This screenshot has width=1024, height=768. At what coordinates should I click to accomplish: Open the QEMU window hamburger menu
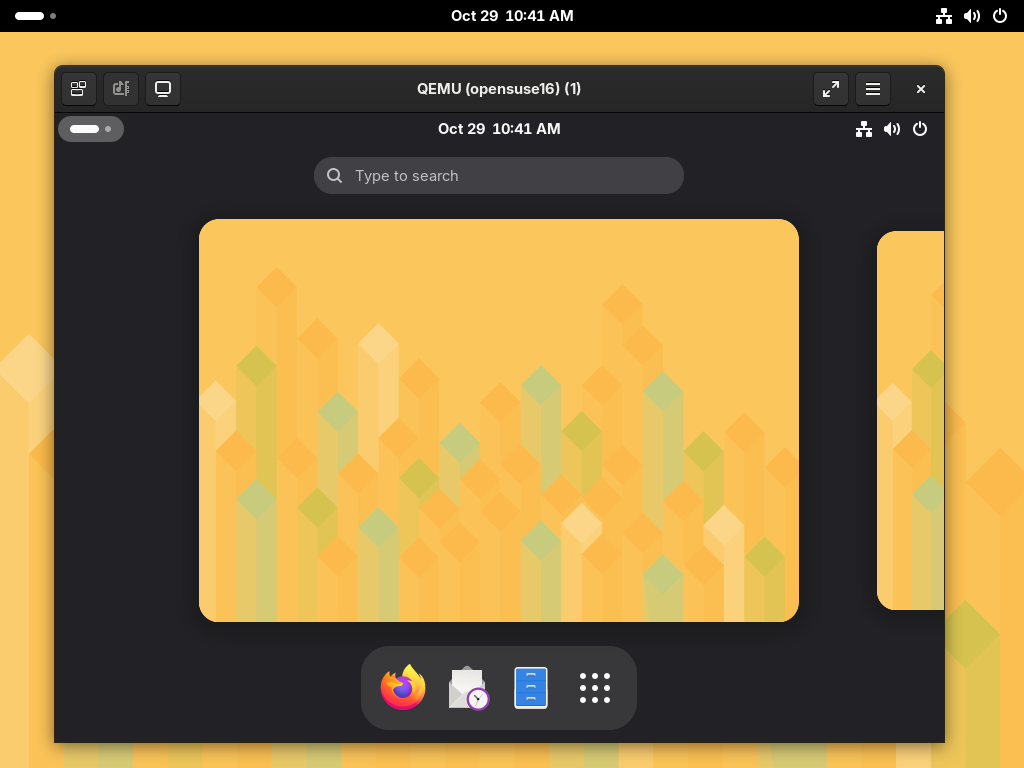point(873,89)
